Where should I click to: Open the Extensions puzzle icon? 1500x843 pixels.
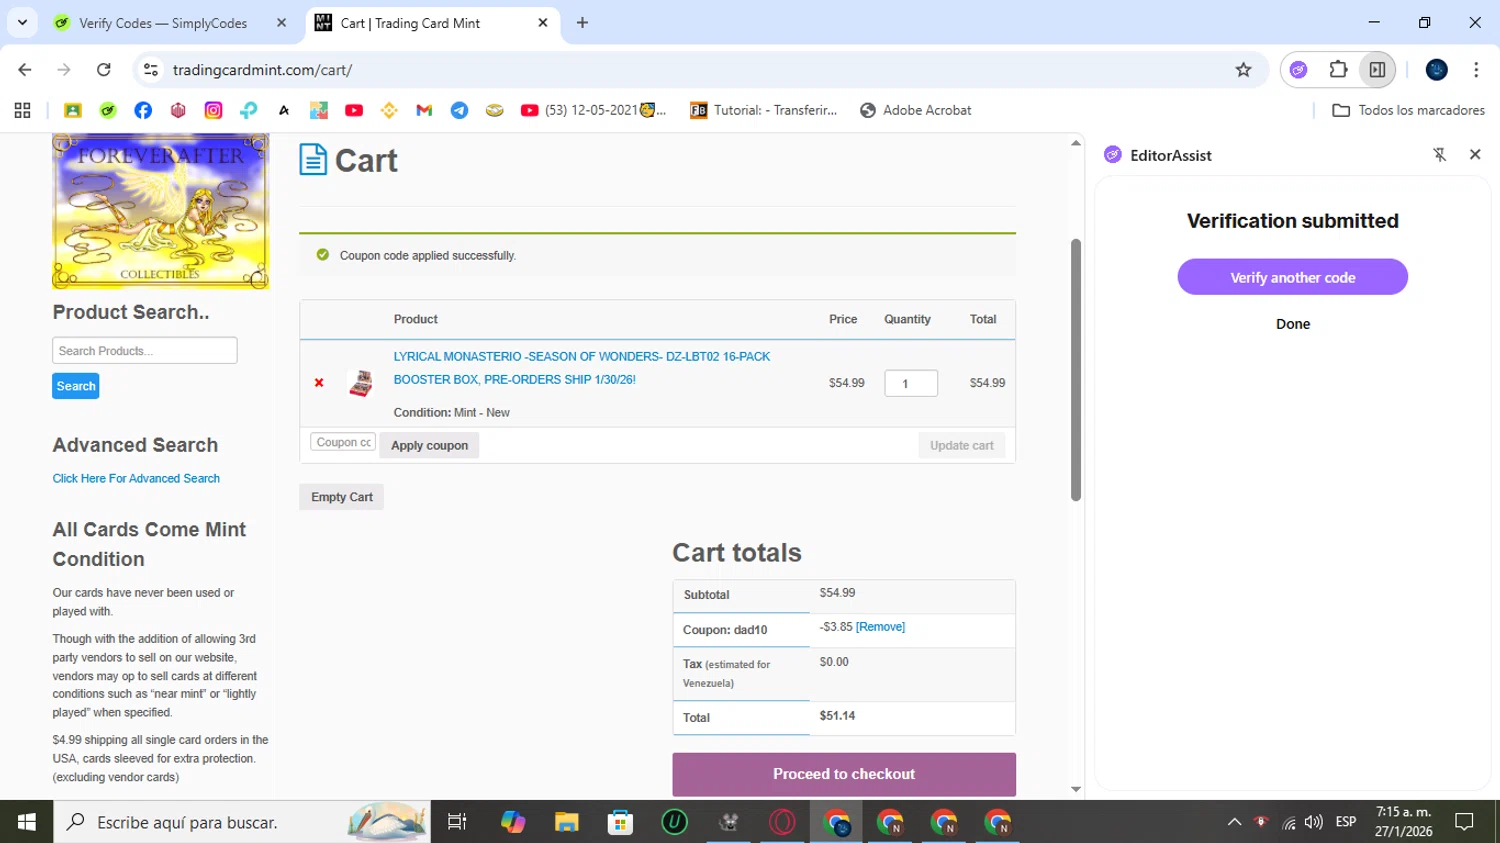tap(1338, 70)
